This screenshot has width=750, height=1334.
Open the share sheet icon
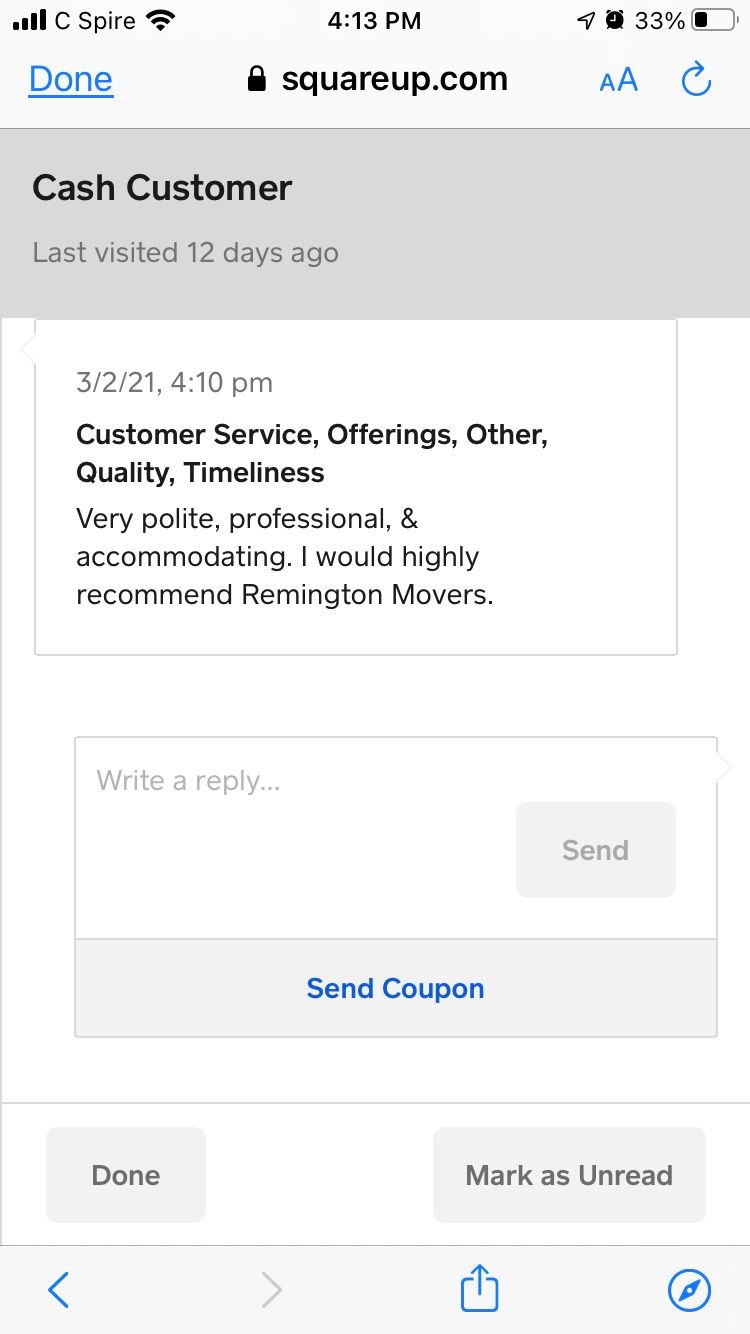[479, 1287]
